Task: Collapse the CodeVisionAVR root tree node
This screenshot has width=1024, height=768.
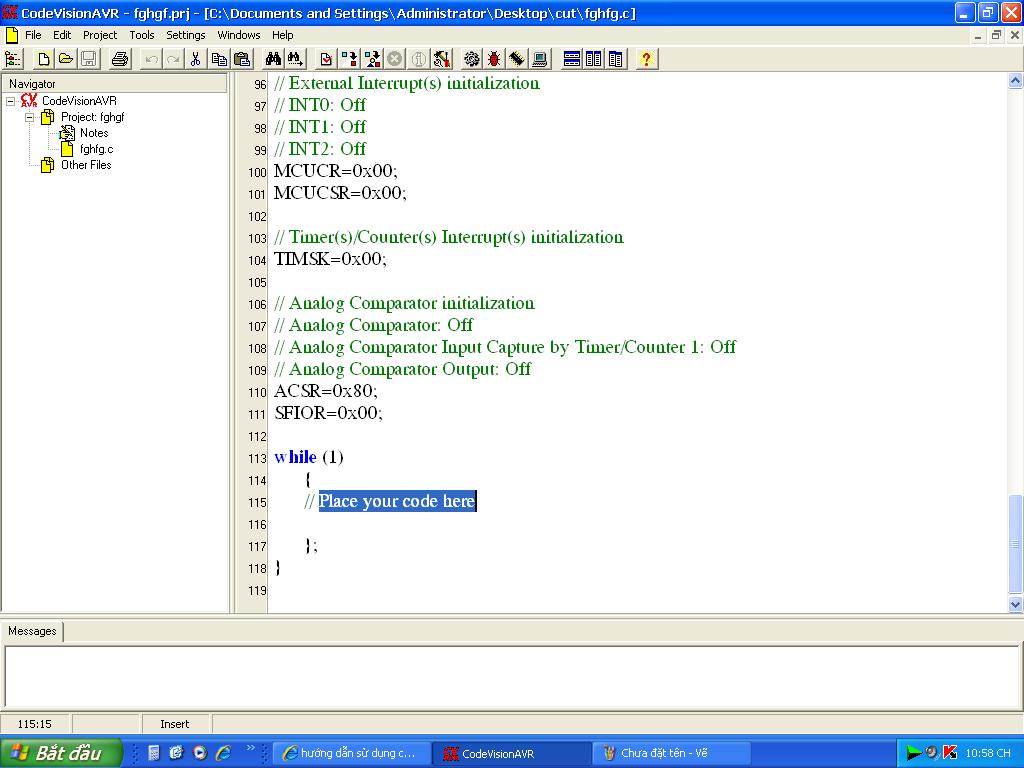Action: click(10, 101)
